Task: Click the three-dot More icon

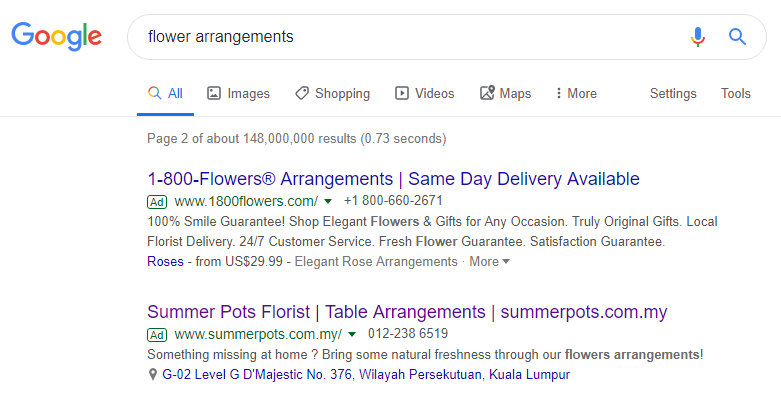Action: tap(558, 93)
